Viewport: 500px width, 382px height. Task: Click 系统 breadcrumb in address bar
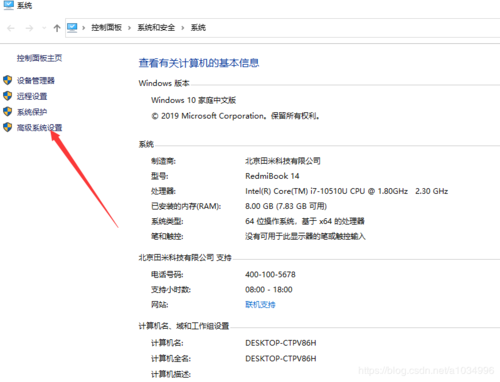pos(198,28)
